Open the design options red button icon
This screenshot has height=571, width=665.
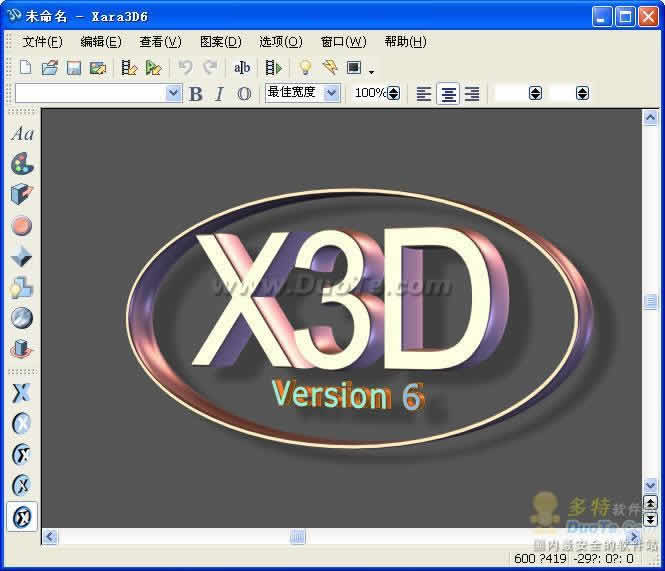22,225
